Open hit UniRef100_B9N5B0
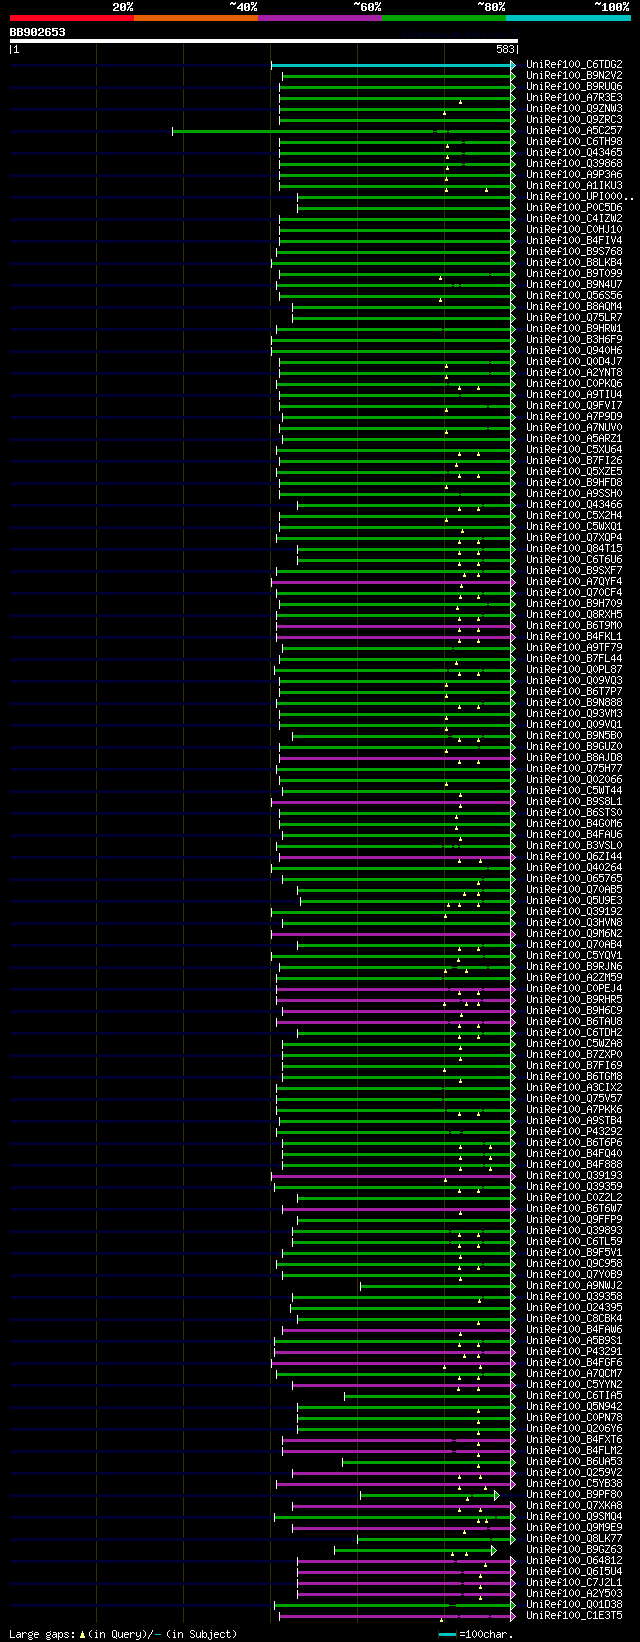This screenshot has width=640, height=1642. [574, 735]
